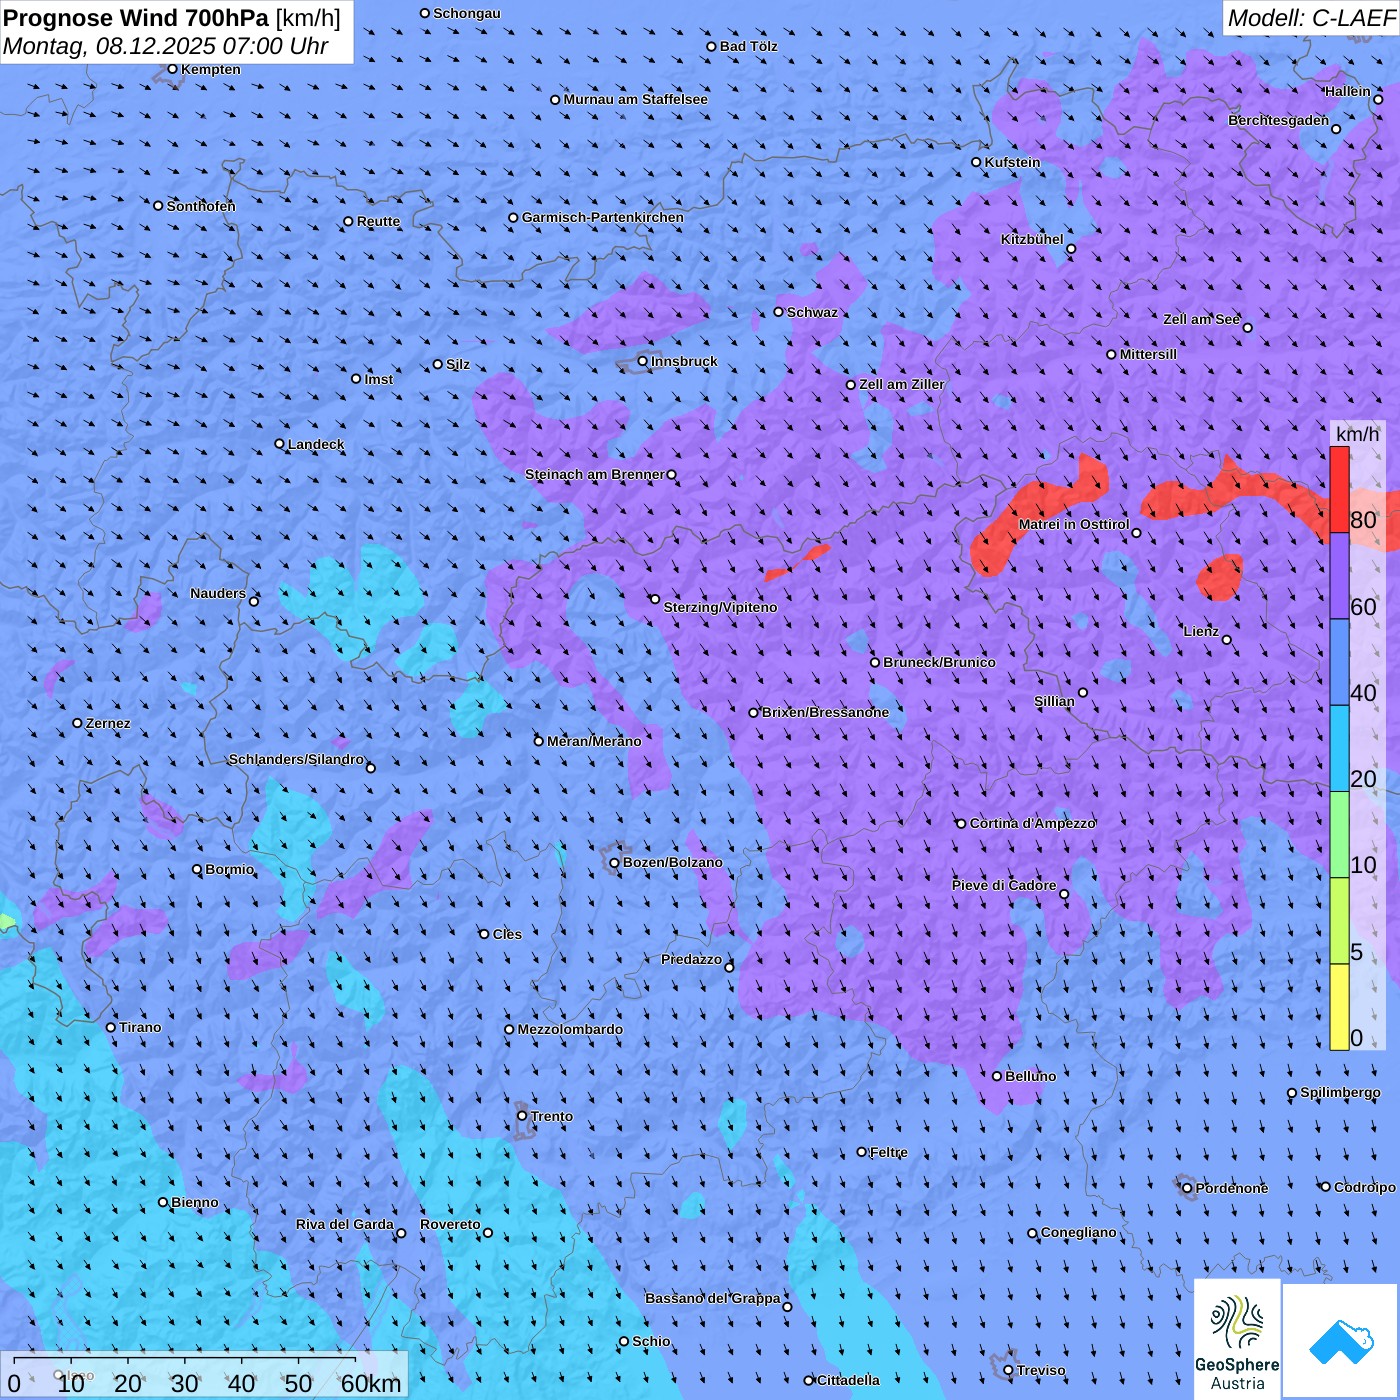Select the red legend color band
The height and width of the screenshot is (1400, 1400).
(1339, 489)
